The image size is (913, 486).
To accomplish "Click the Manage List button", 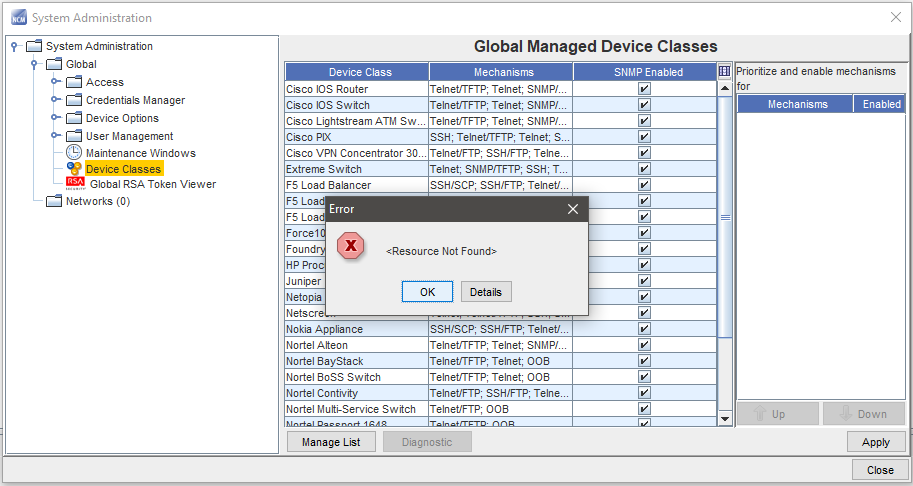I will (331, 442).
